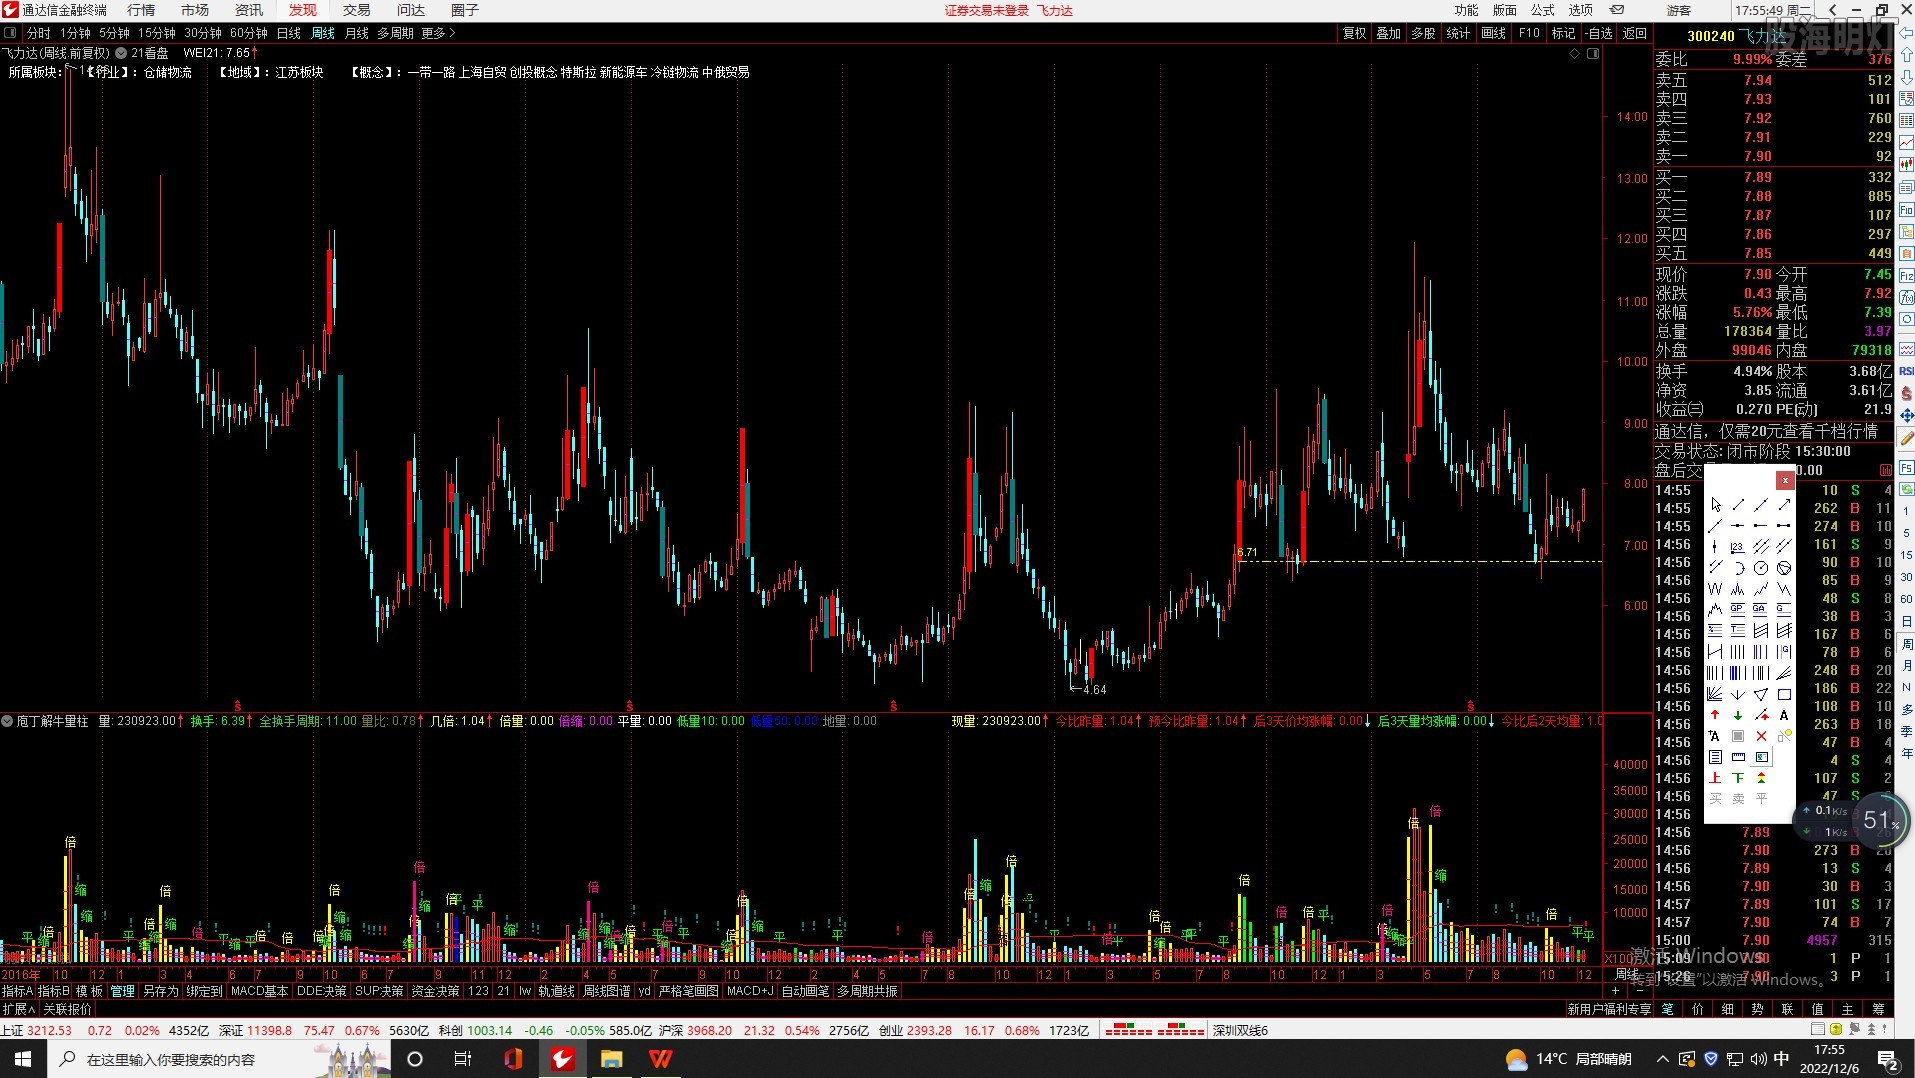The image size is (1915, 1078).
Task: Open the F10 company info button
Action: [1529, 33]
